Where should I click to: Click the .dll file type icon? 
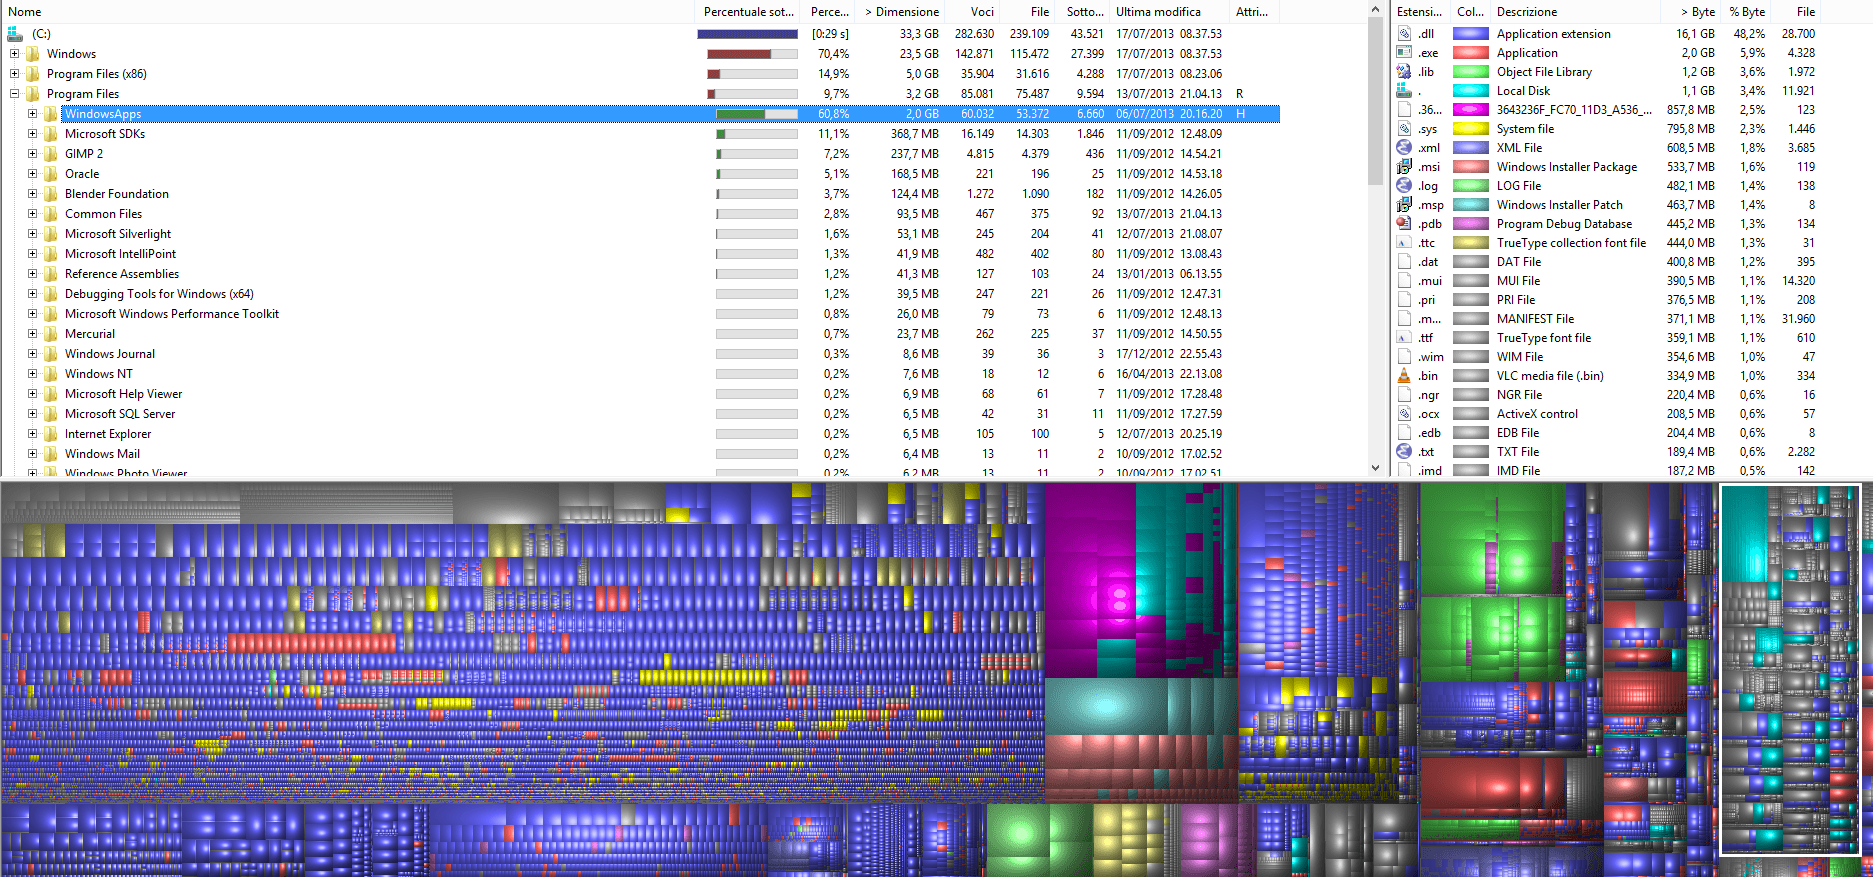coord(1404,34)
